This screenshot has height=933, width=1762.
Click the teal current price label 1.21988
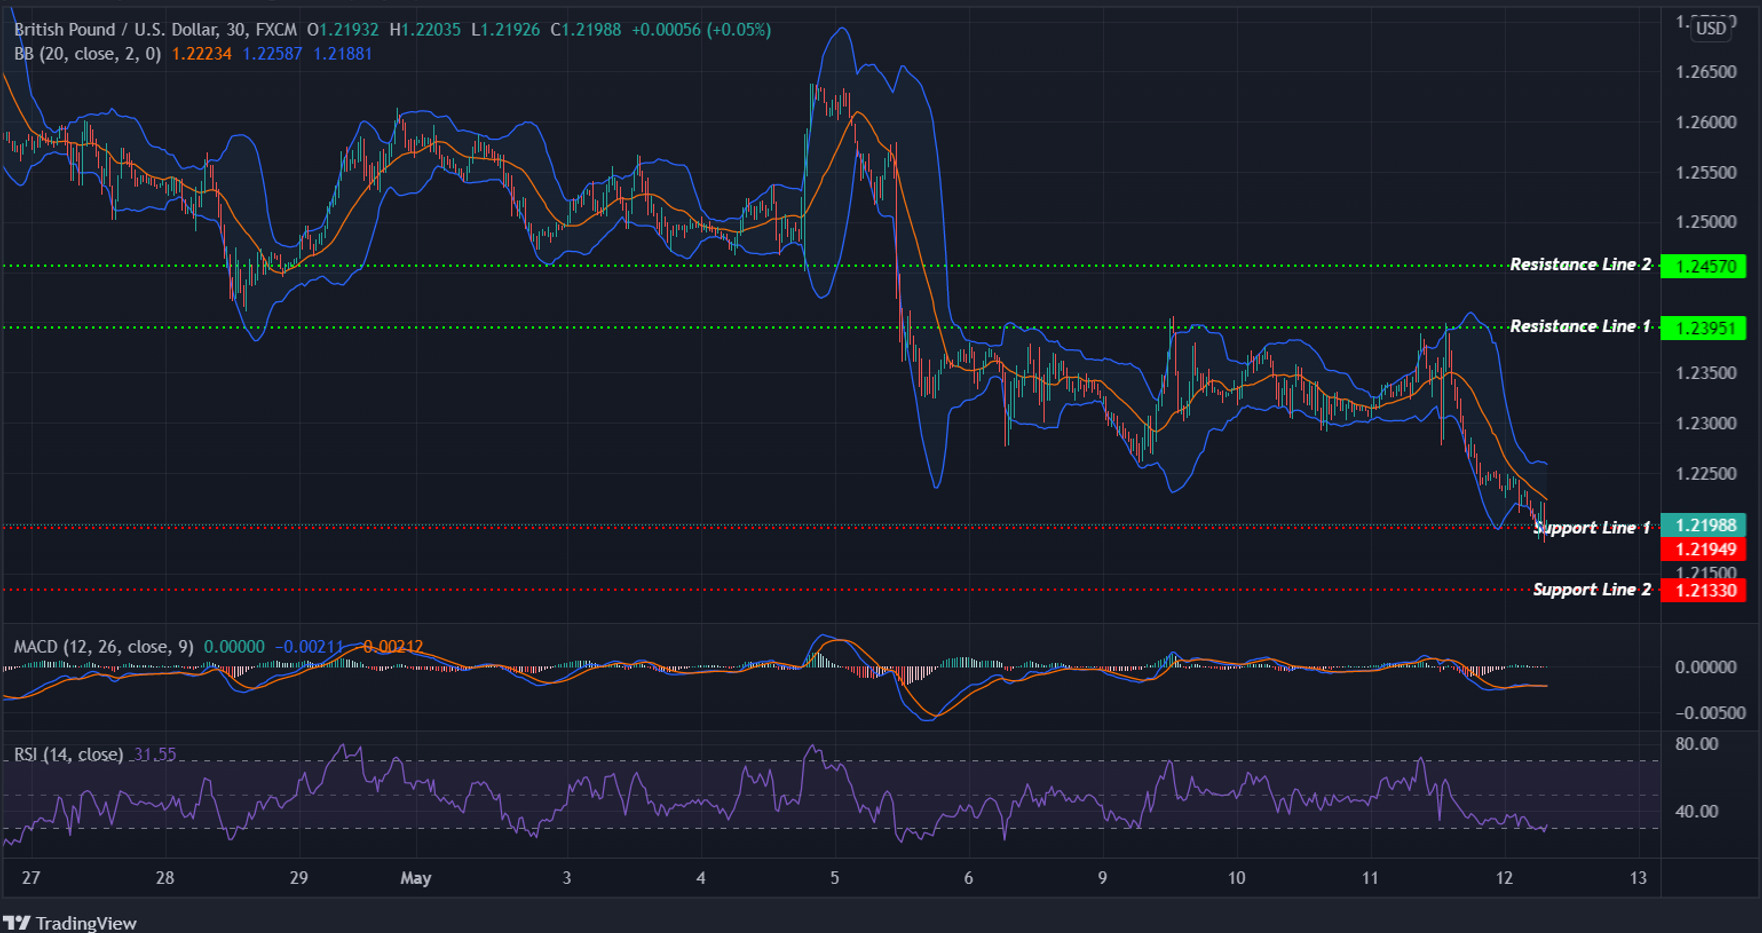pos(1704,525)
